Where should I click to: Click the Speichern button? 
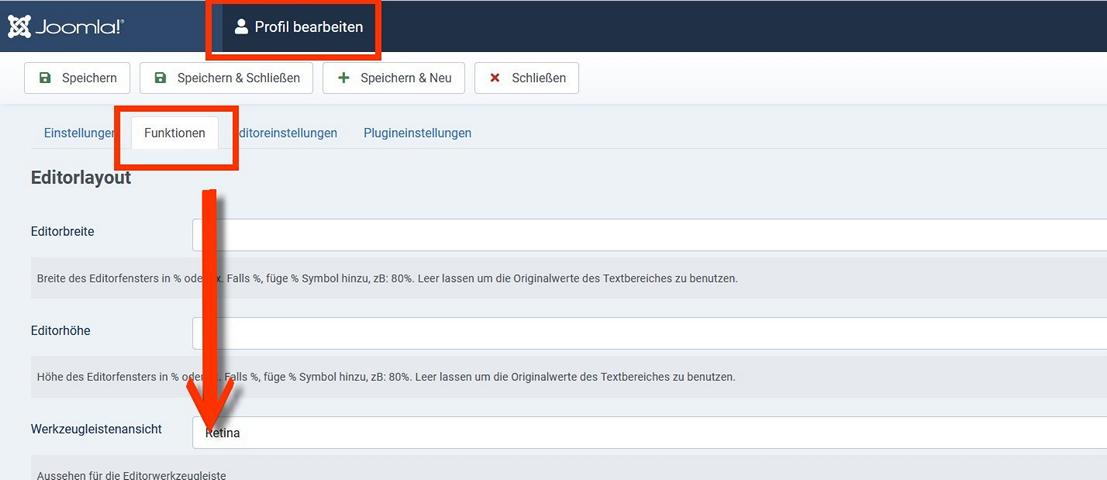coord(77,78)
